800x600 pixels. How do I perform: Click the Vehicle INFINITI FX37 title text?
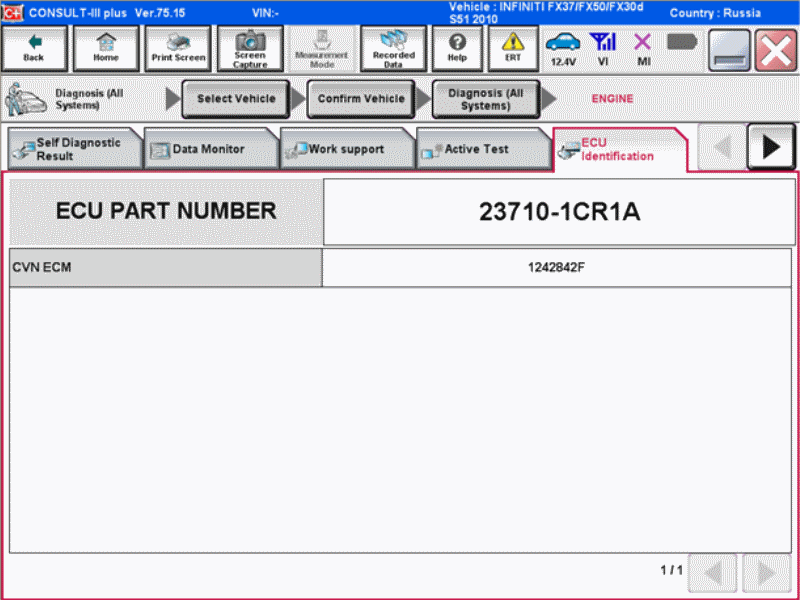546,13
